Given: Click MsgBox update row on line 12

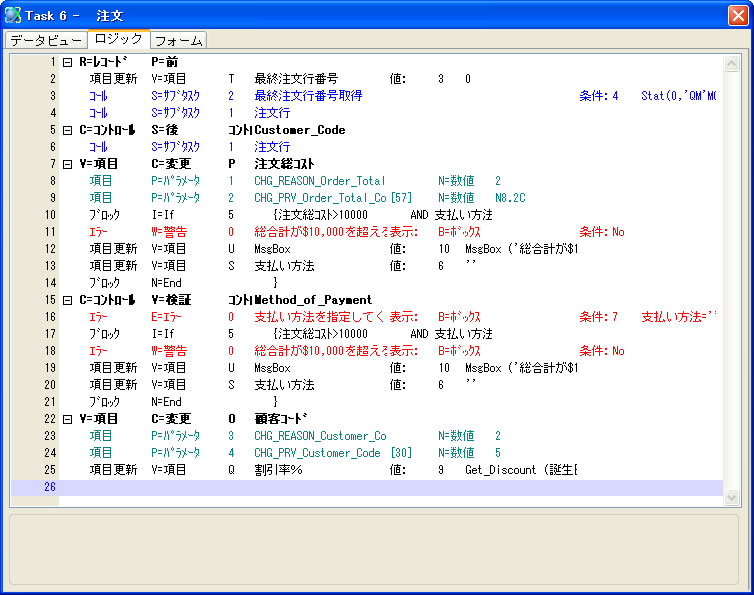Looking at the screenshot, I should point(367,249).
